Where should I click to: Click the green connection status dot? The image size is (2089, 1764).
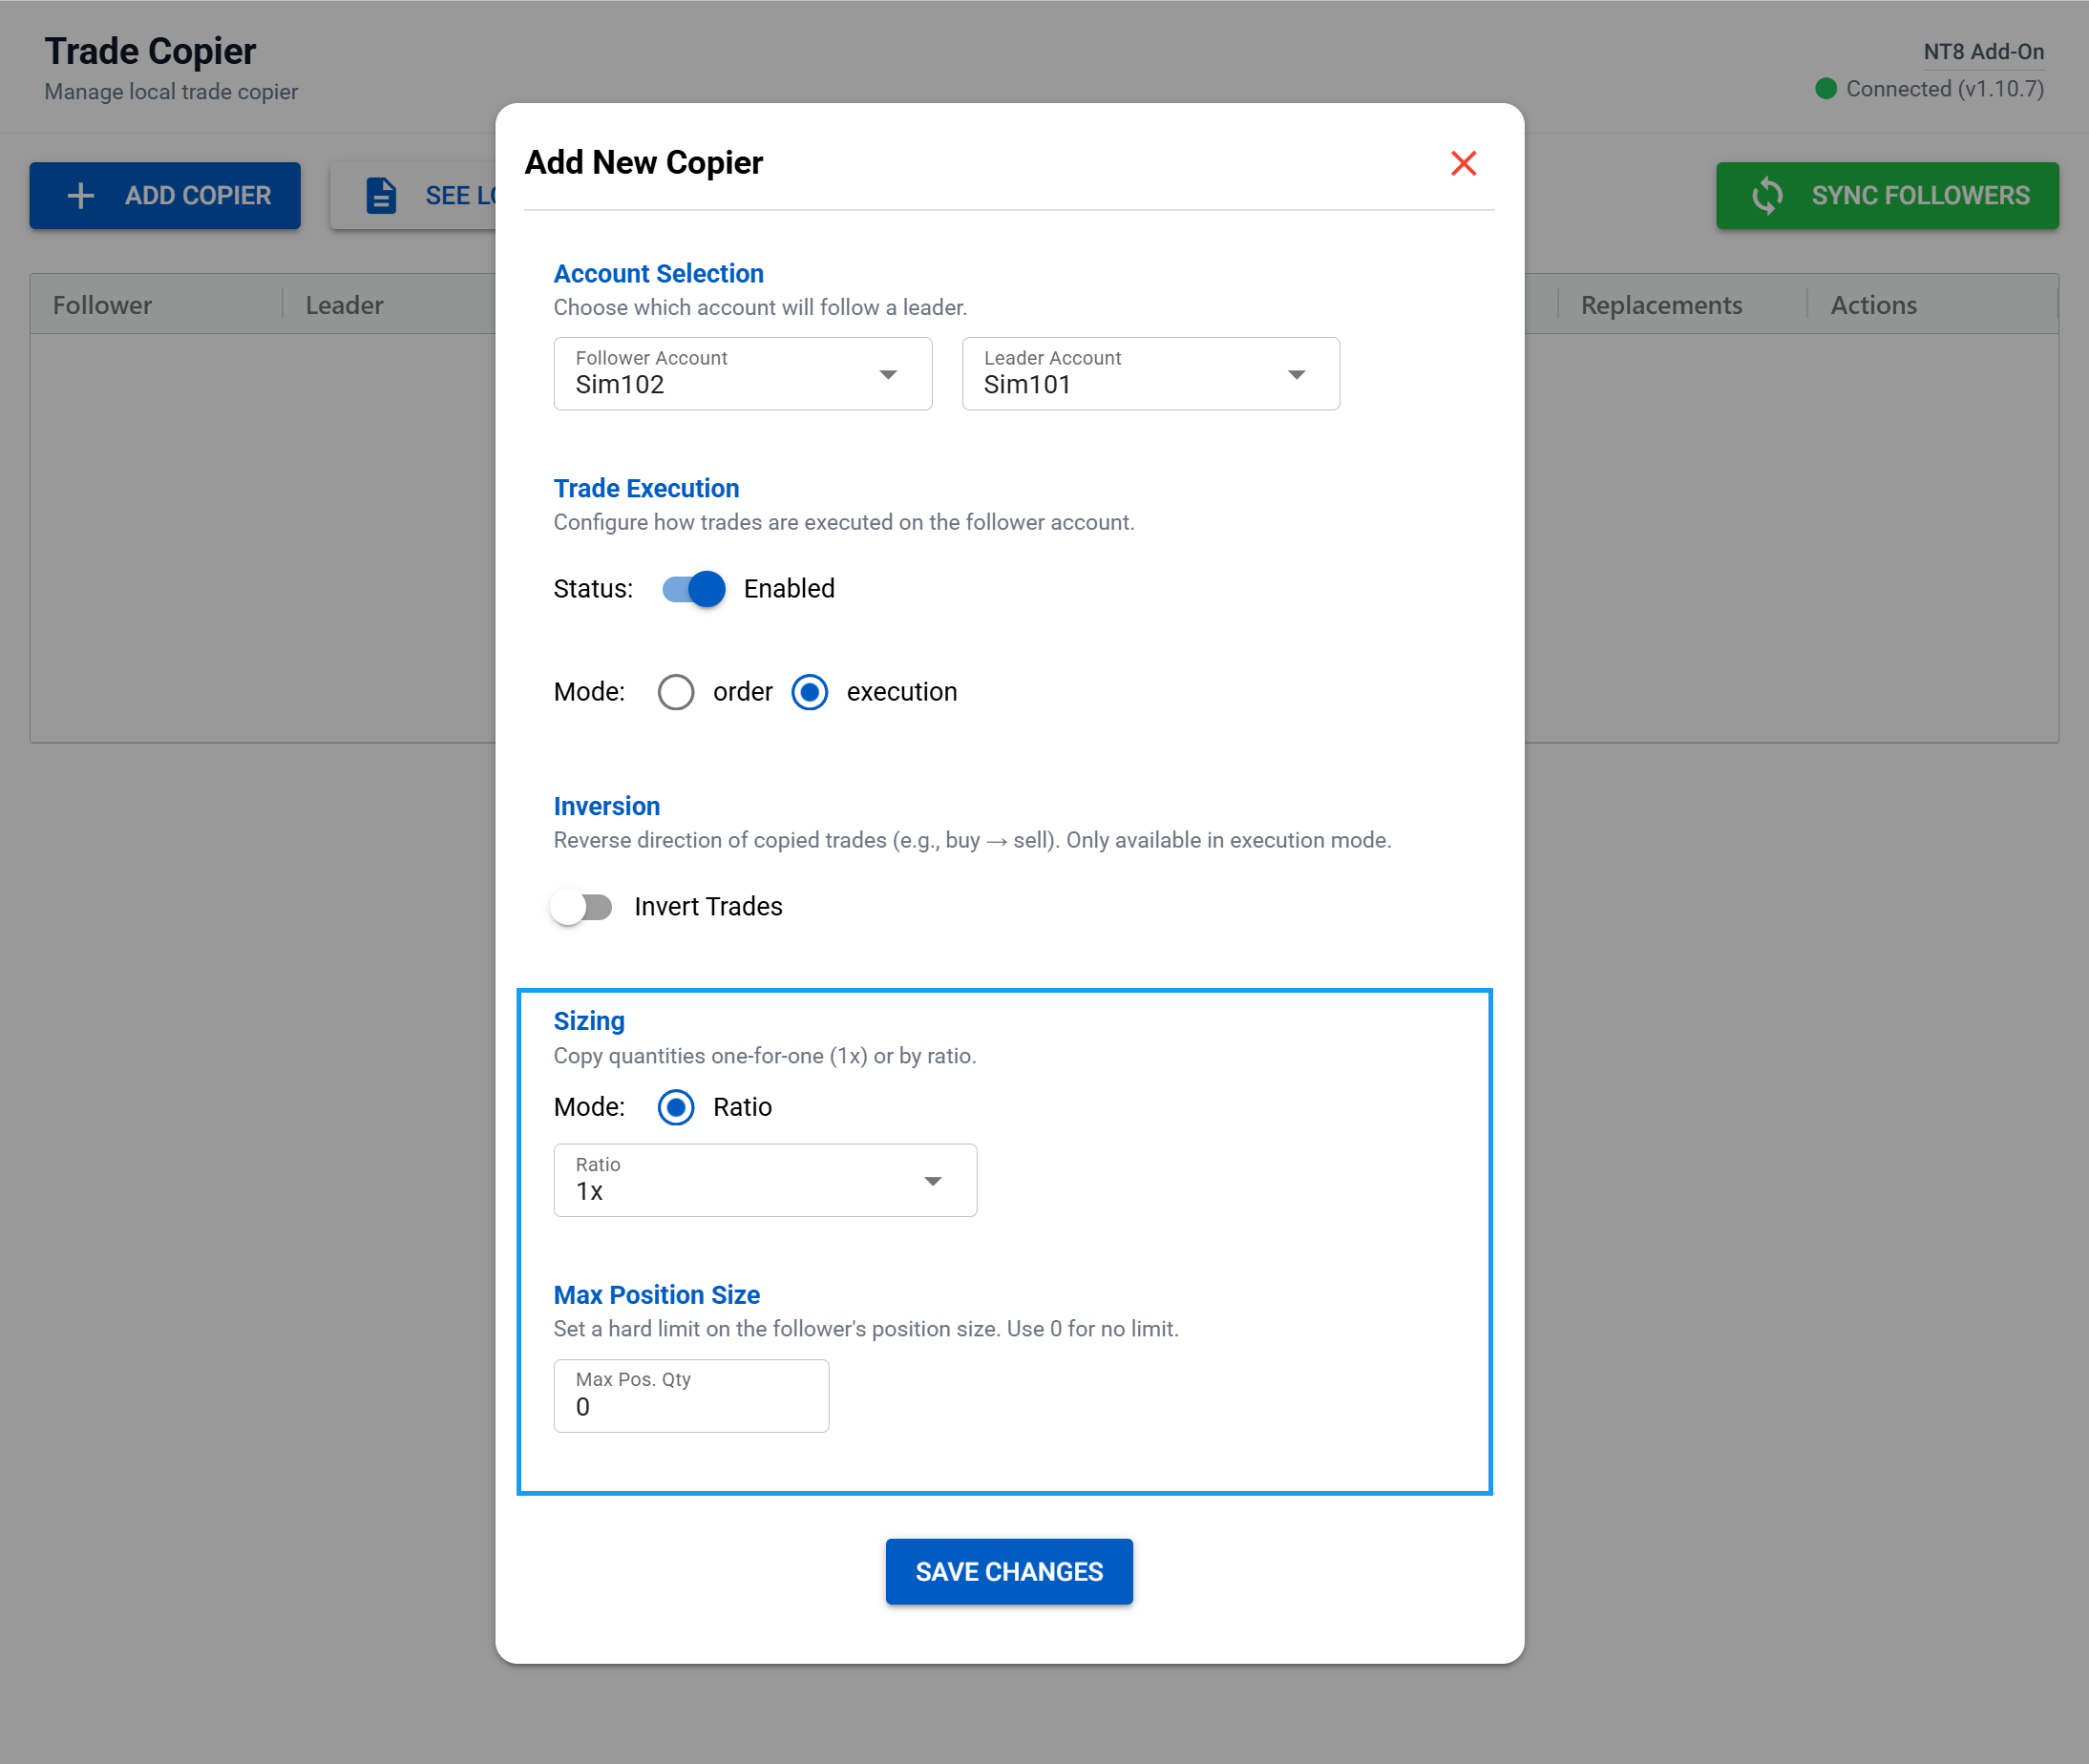[1825, 89]
